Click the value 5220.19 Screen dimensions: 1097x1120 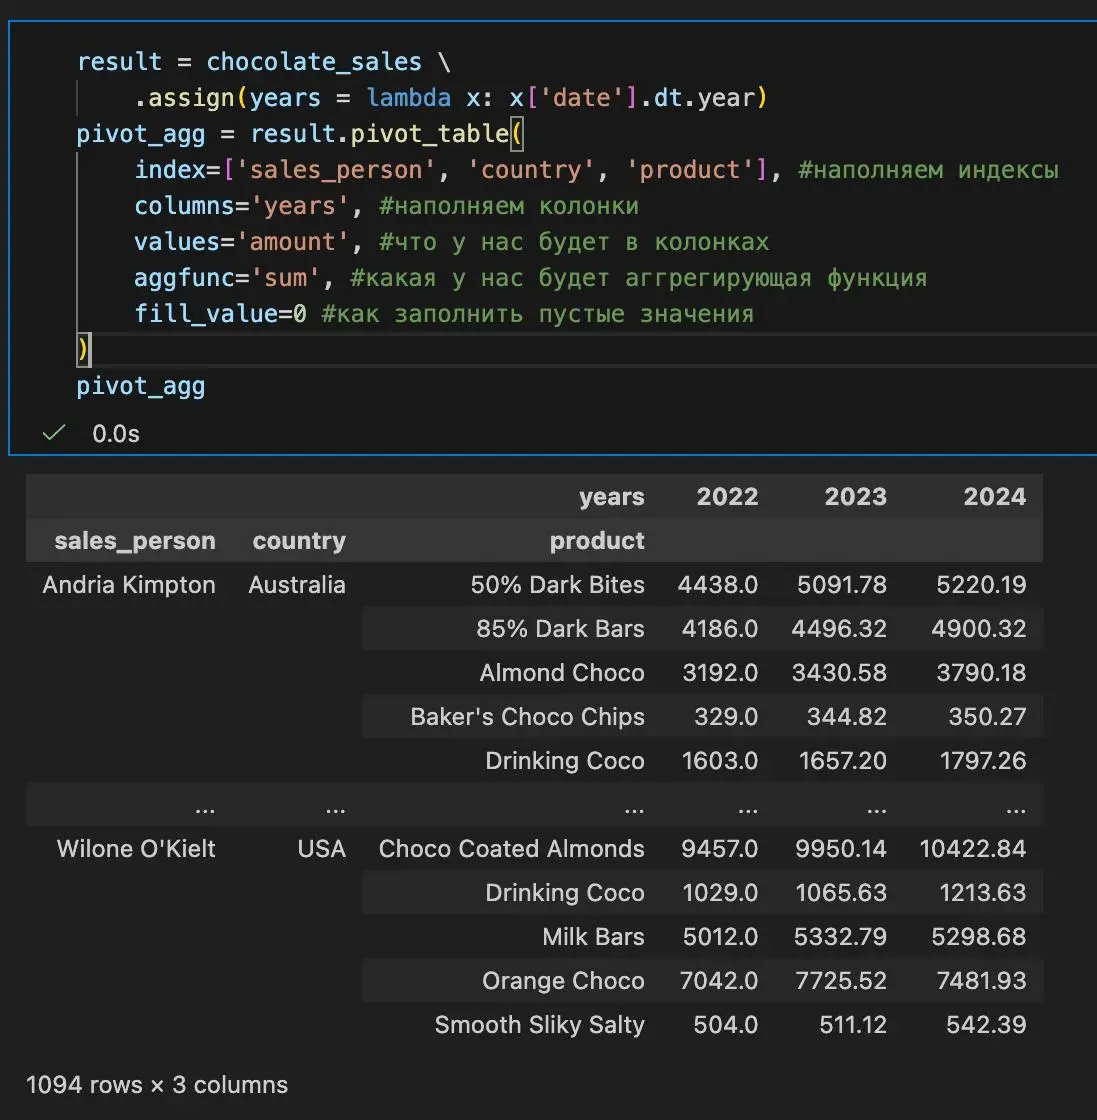[981, 585]
